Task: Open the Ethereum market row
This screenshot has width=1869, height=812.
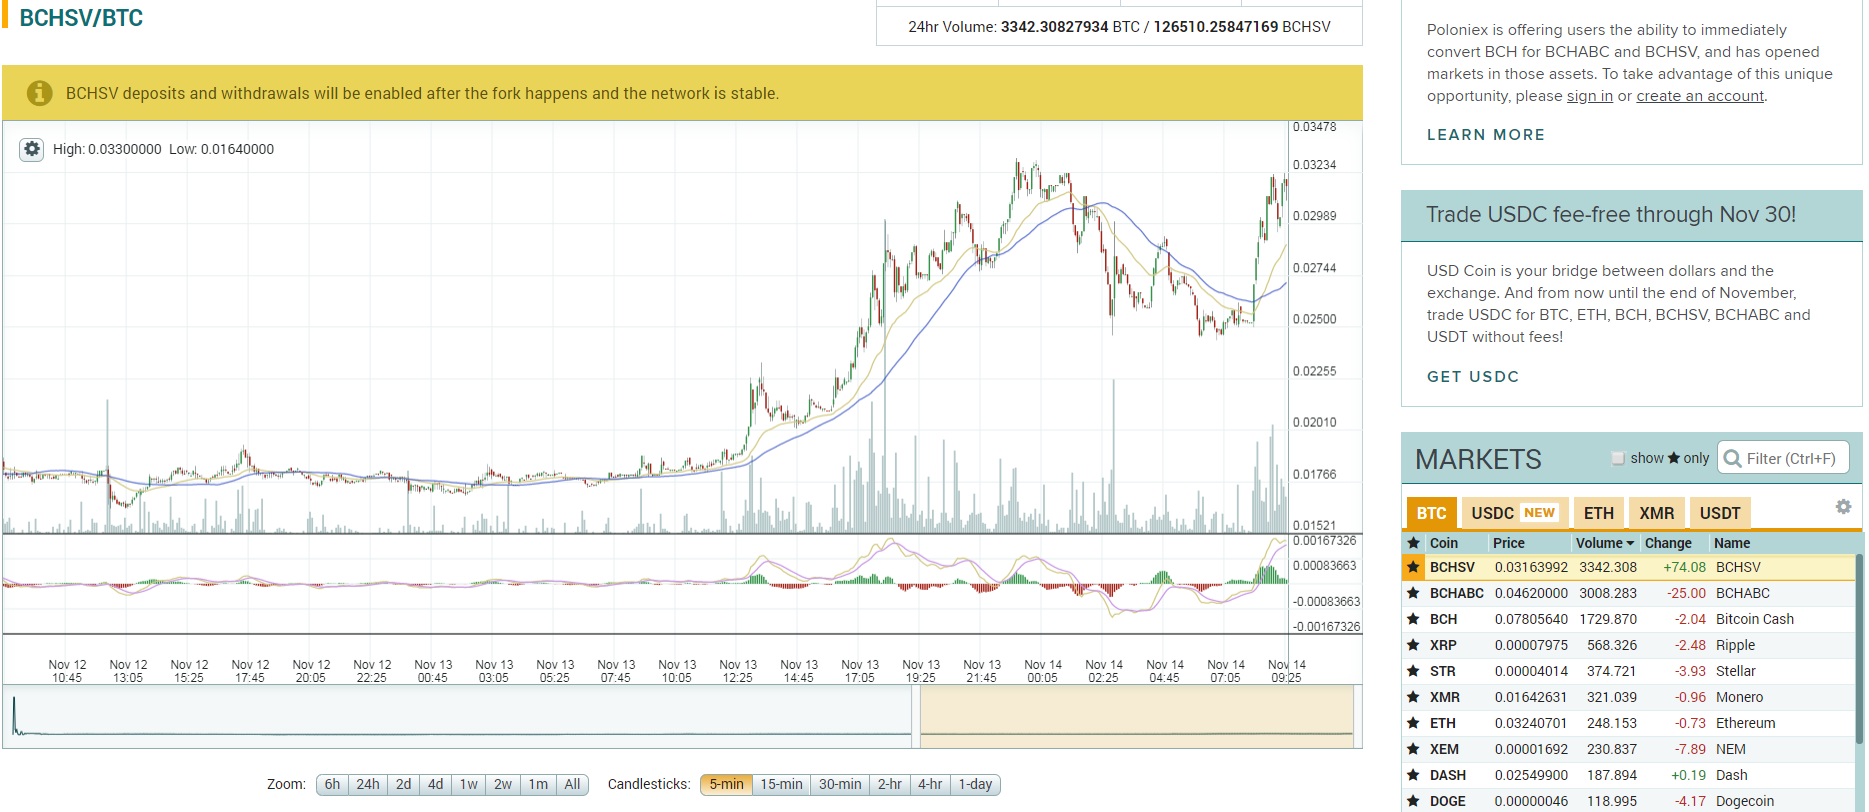Action: coord(1628,723)
